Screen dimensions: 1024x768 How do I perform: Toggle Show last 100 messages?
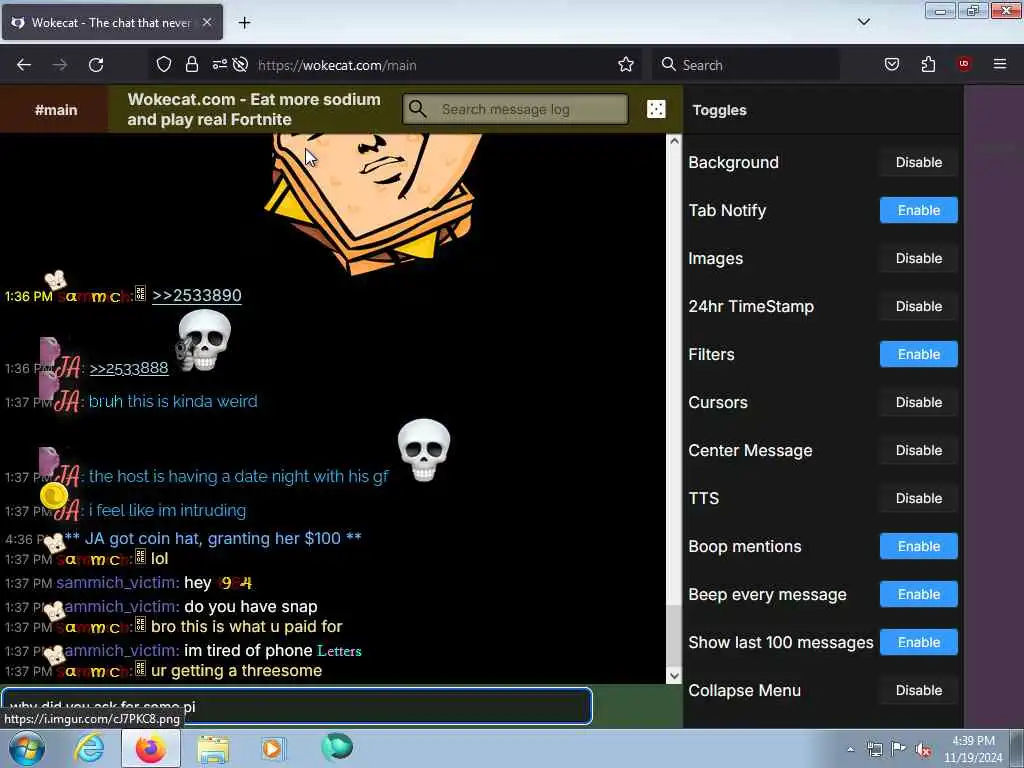click(x=918, y=642)
